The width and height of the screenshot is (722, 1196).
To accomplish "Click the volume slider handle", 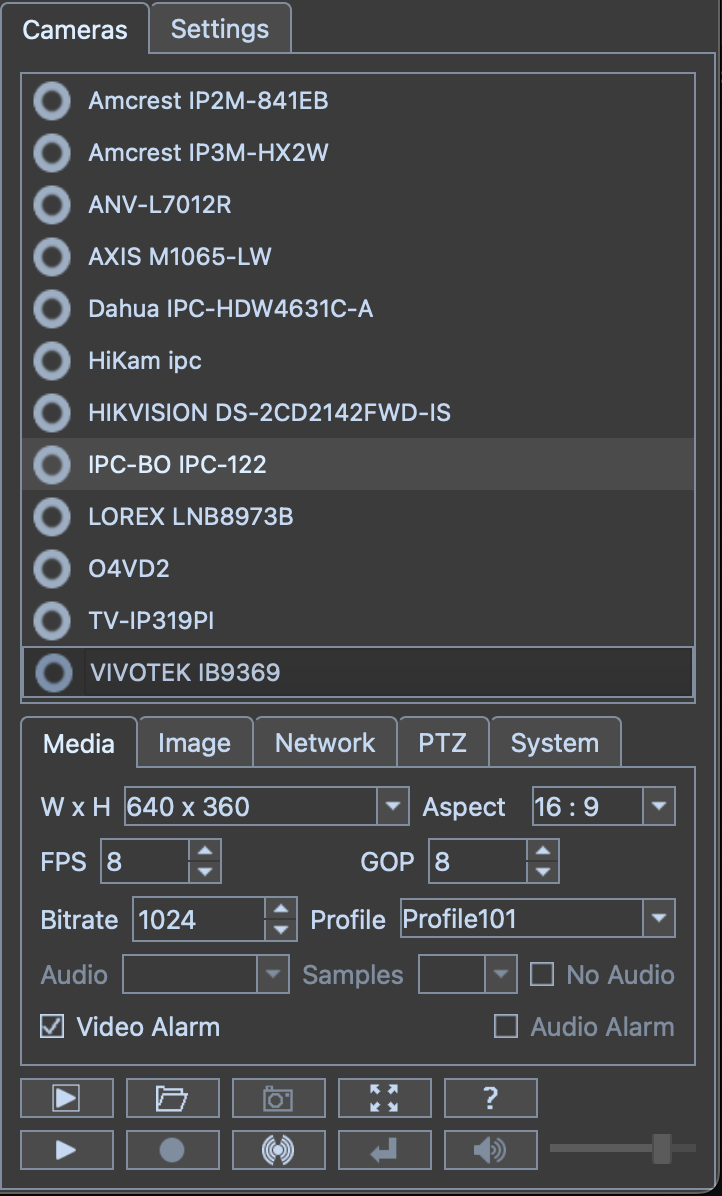I will [x=661, y=1149].
